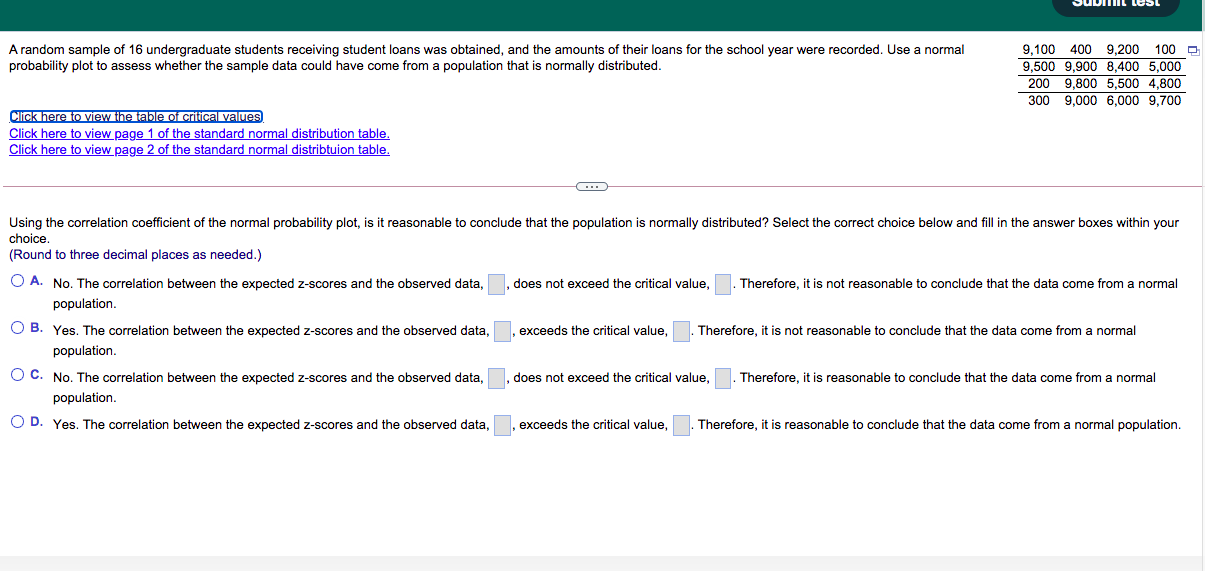
Task: Click the data value 300
Action: coord(1039,100)
